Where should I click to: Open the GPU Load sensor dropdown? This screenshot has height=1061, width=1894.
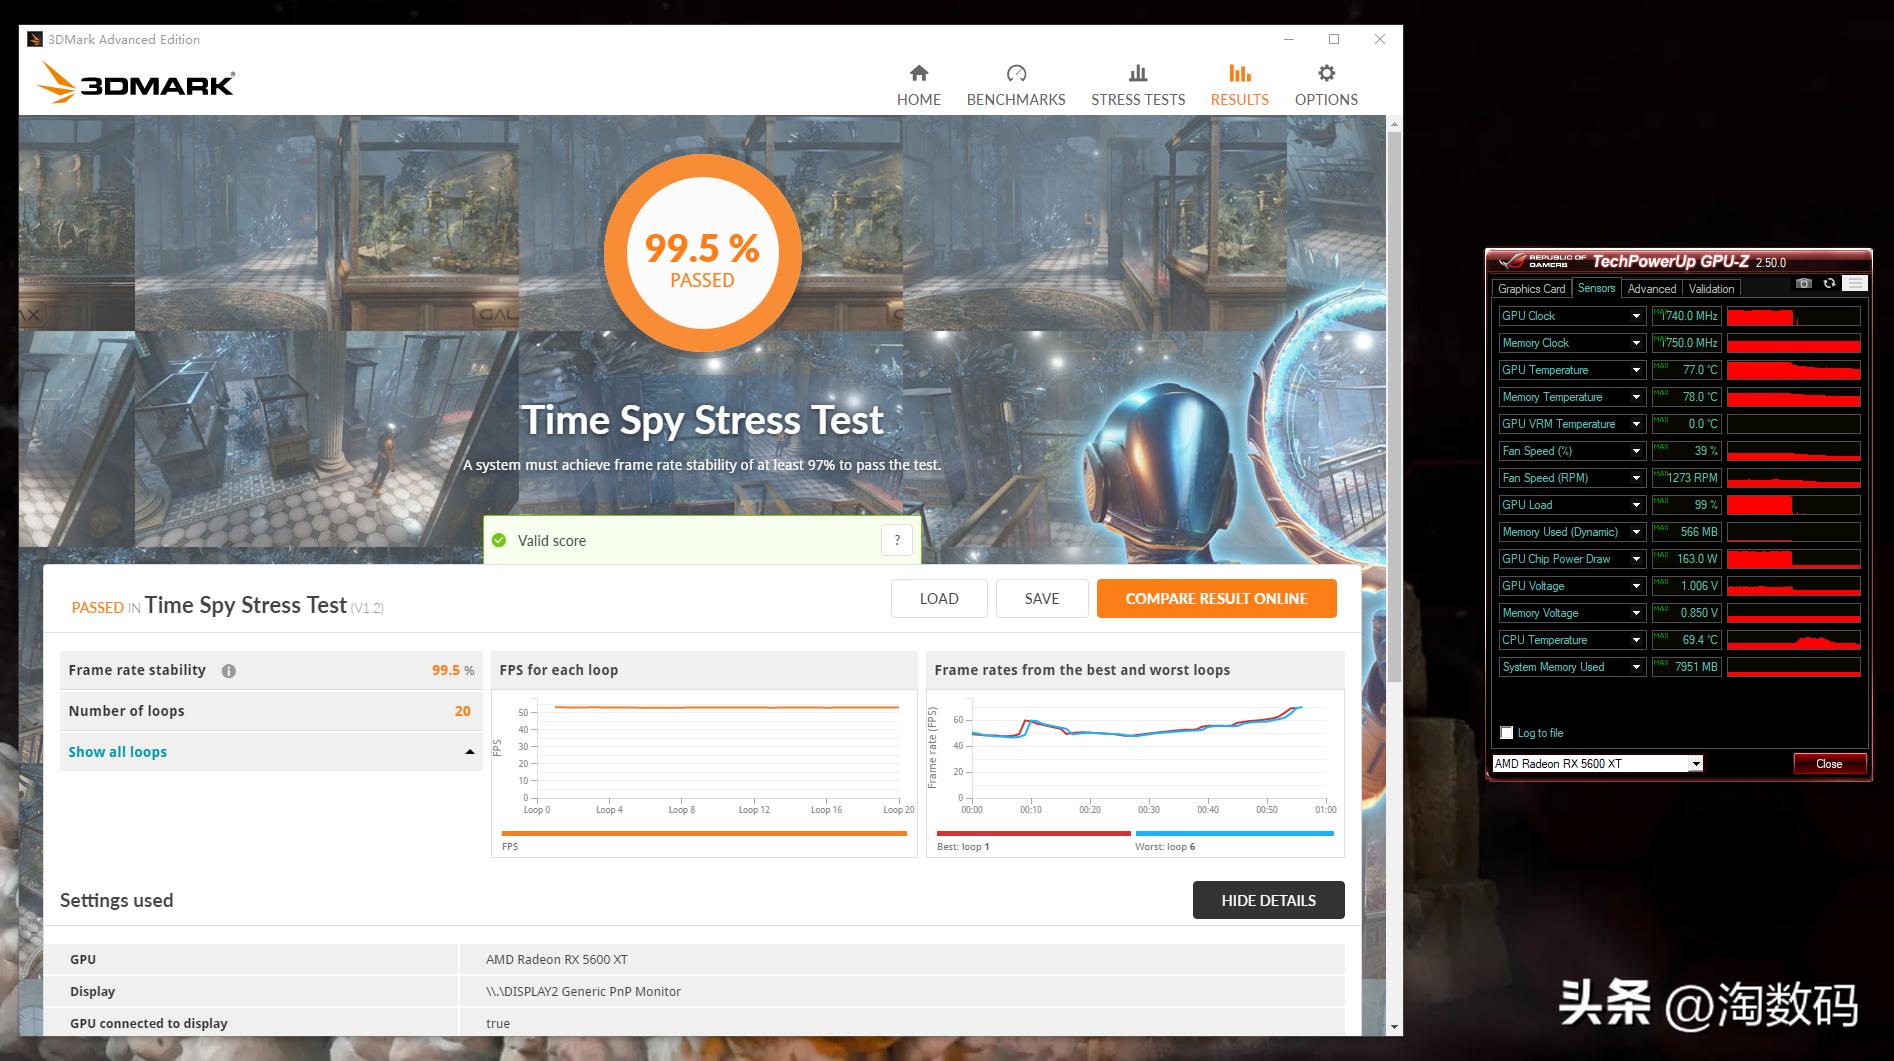pyautogui.click(x=1636, y=505)
